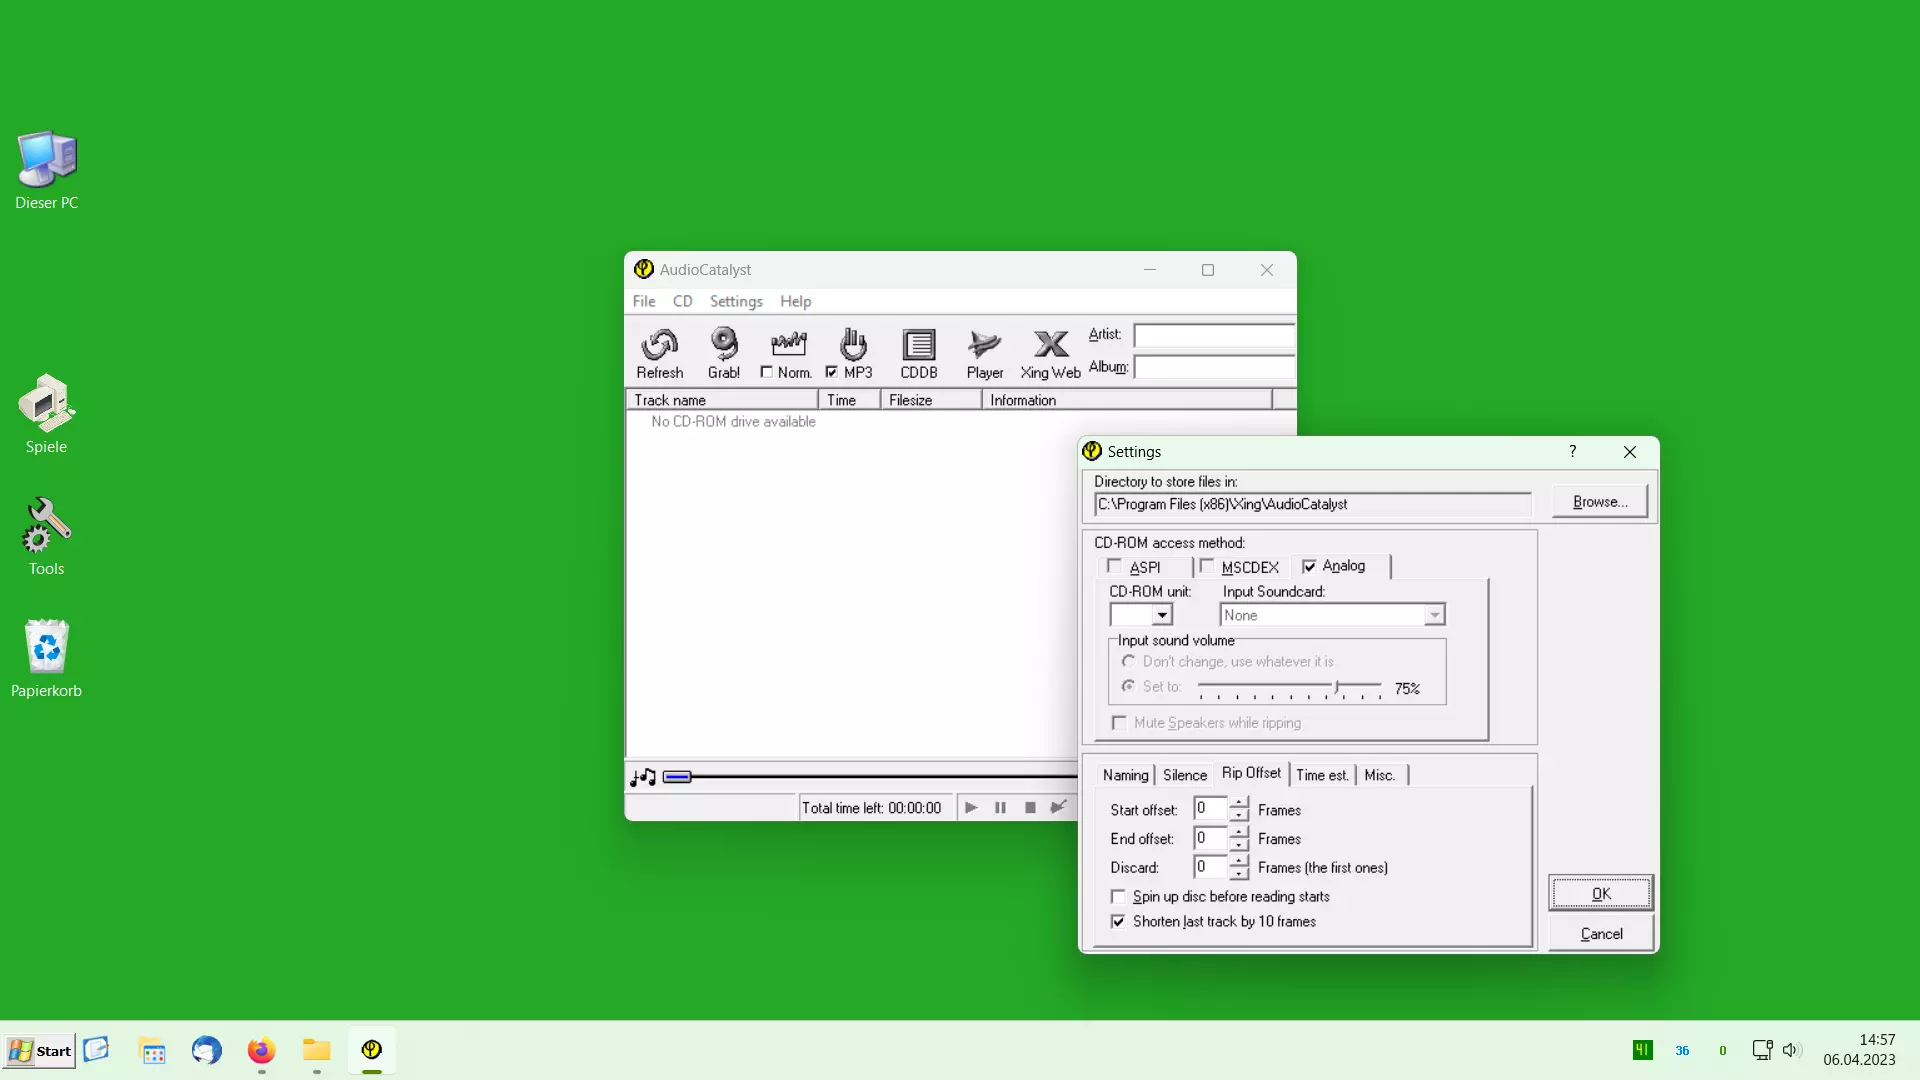1920x1080 pixels.
Task: Open the CD menu
Action: click(x=682, y=301)
